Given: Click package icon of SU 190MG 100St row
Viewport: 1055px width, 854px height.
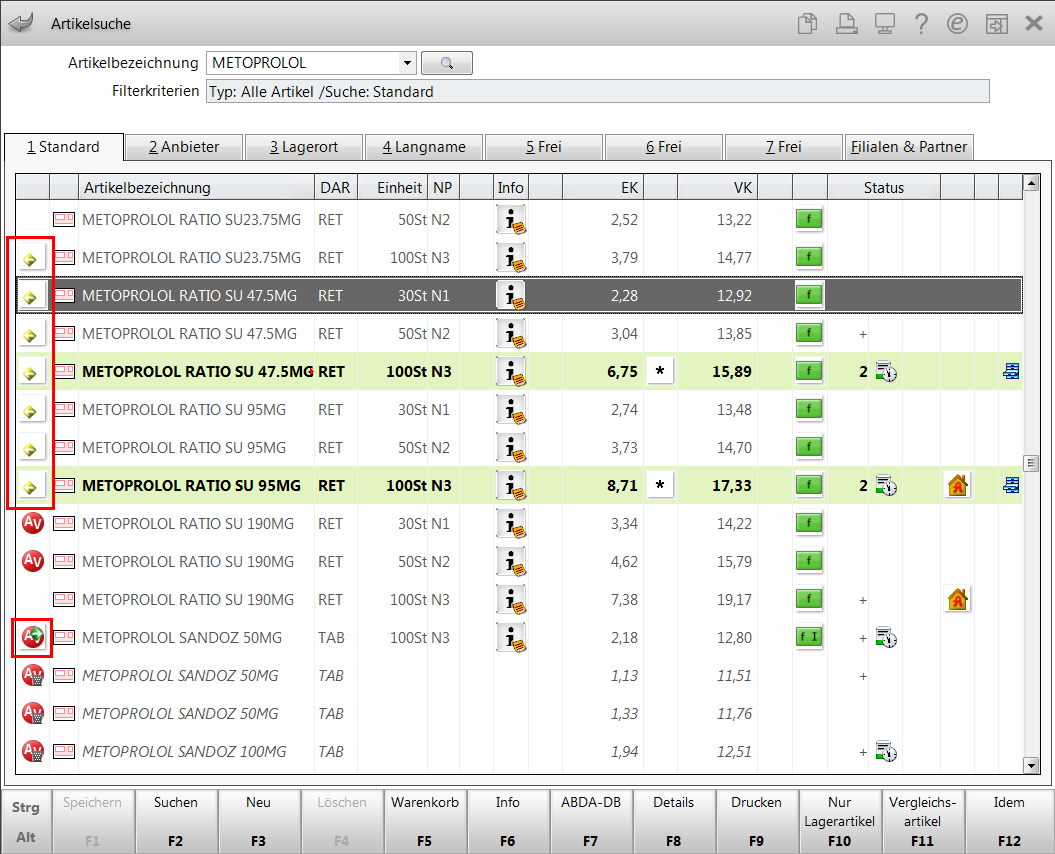Looking at the screenshot, I should 64,599.
